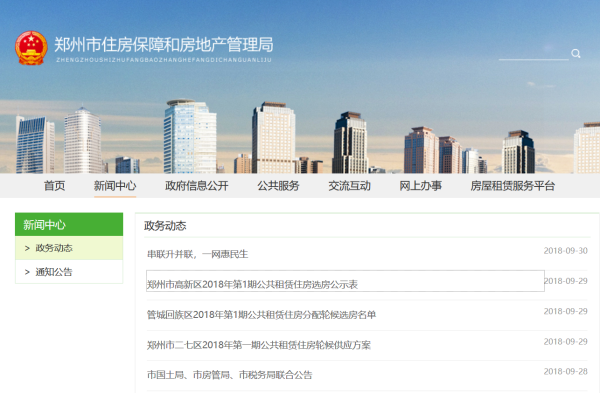Open 网上办事 navigation item
The height and width of the screenshot is (393, 600).
pos(421,186)
